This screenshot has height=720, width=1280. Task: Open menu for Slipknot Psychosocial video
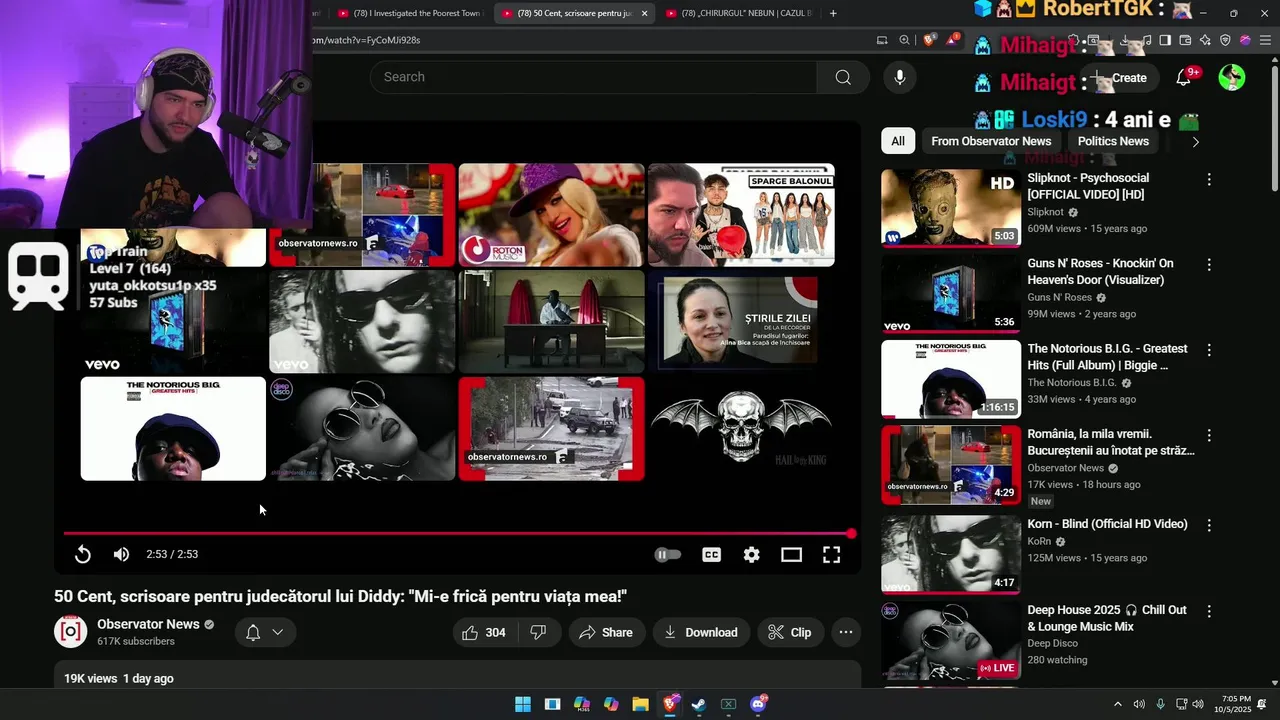point(1208,179)
